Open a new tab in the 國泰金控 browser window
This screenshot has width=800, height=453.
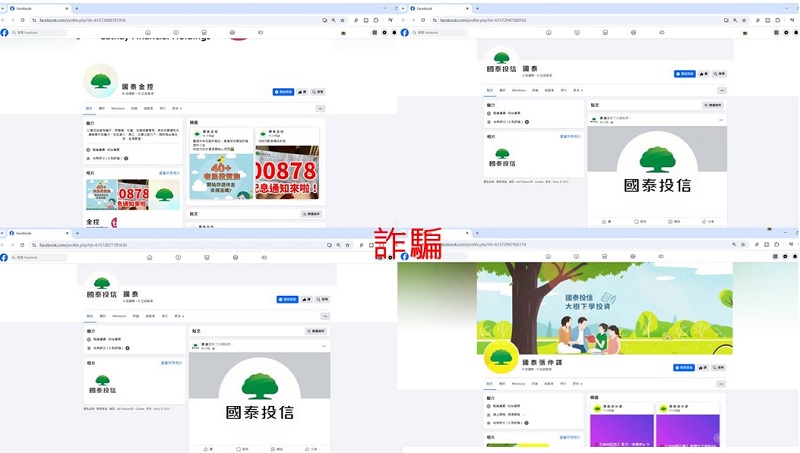77,8
